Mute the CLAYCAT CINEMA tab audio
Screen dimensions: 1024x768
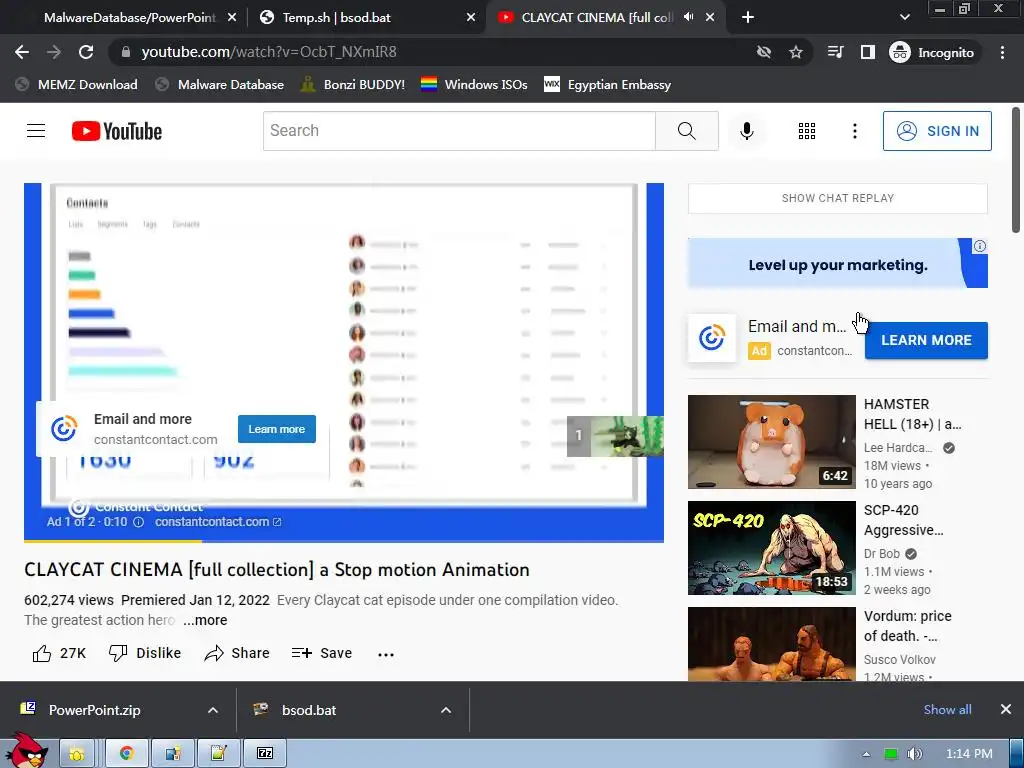688,17
